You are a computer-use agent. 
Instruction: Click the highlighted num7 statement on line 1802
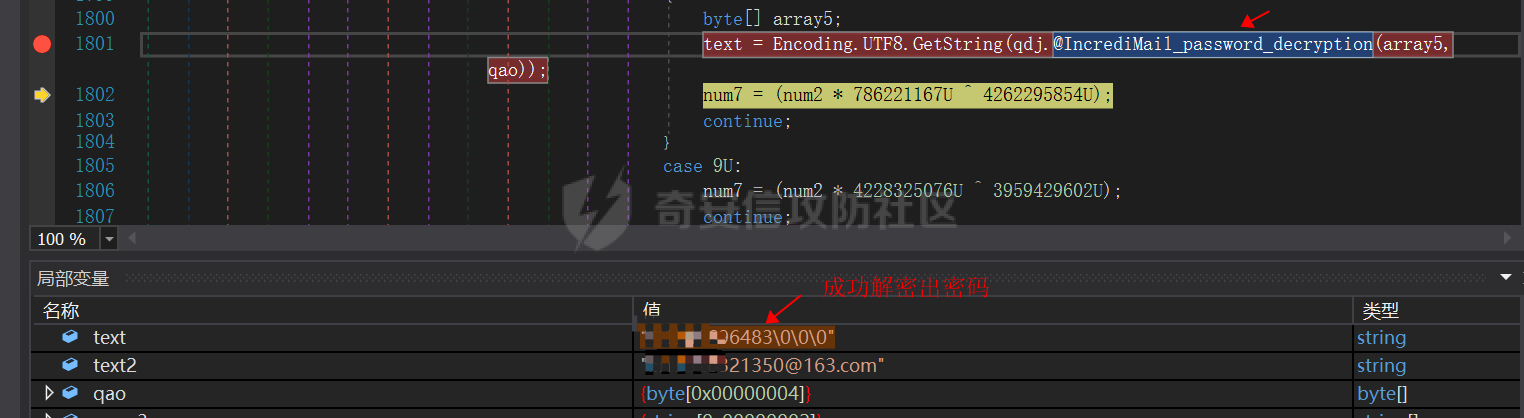tap(907, 95)
